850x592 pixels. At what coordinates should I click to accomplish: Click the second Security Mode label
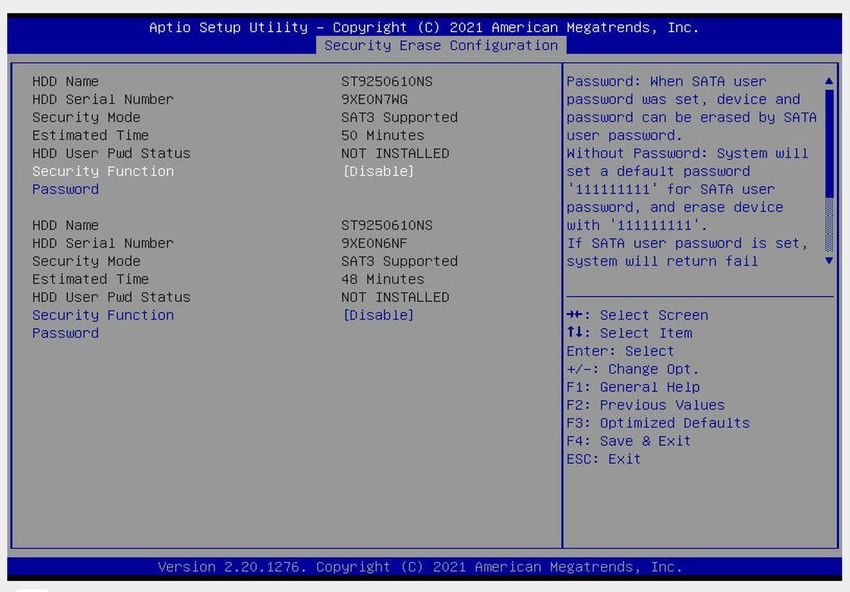click(x=86, y=261)
